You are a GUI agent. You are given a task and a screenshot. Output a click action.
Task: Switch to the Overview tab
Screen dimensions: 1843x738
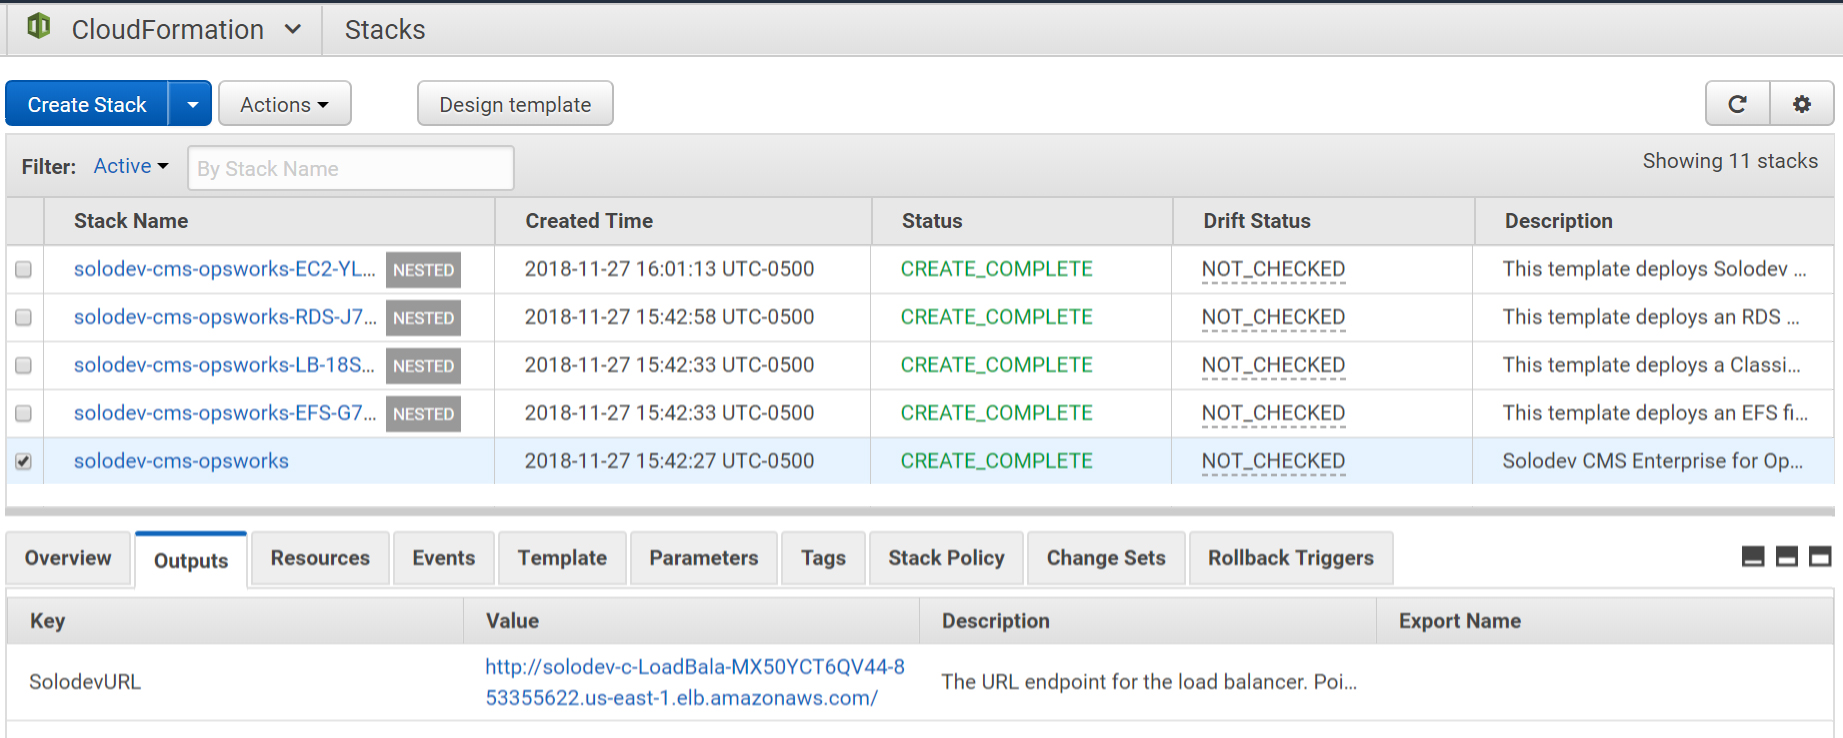[x=68, y=558]
